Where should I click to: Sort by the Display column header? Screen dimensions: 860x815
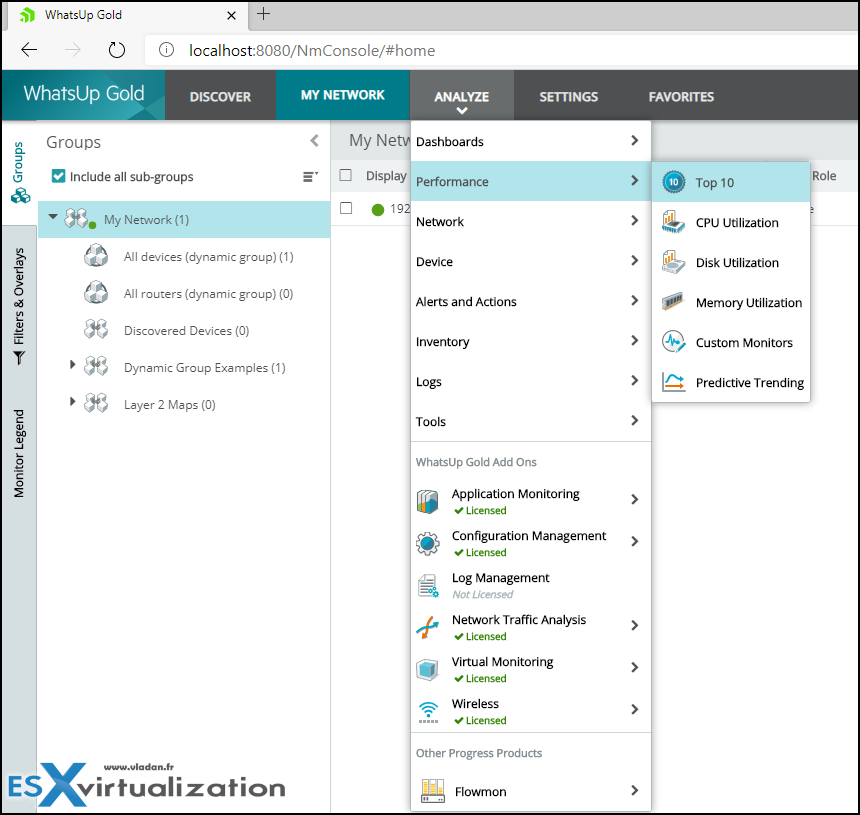386,176
